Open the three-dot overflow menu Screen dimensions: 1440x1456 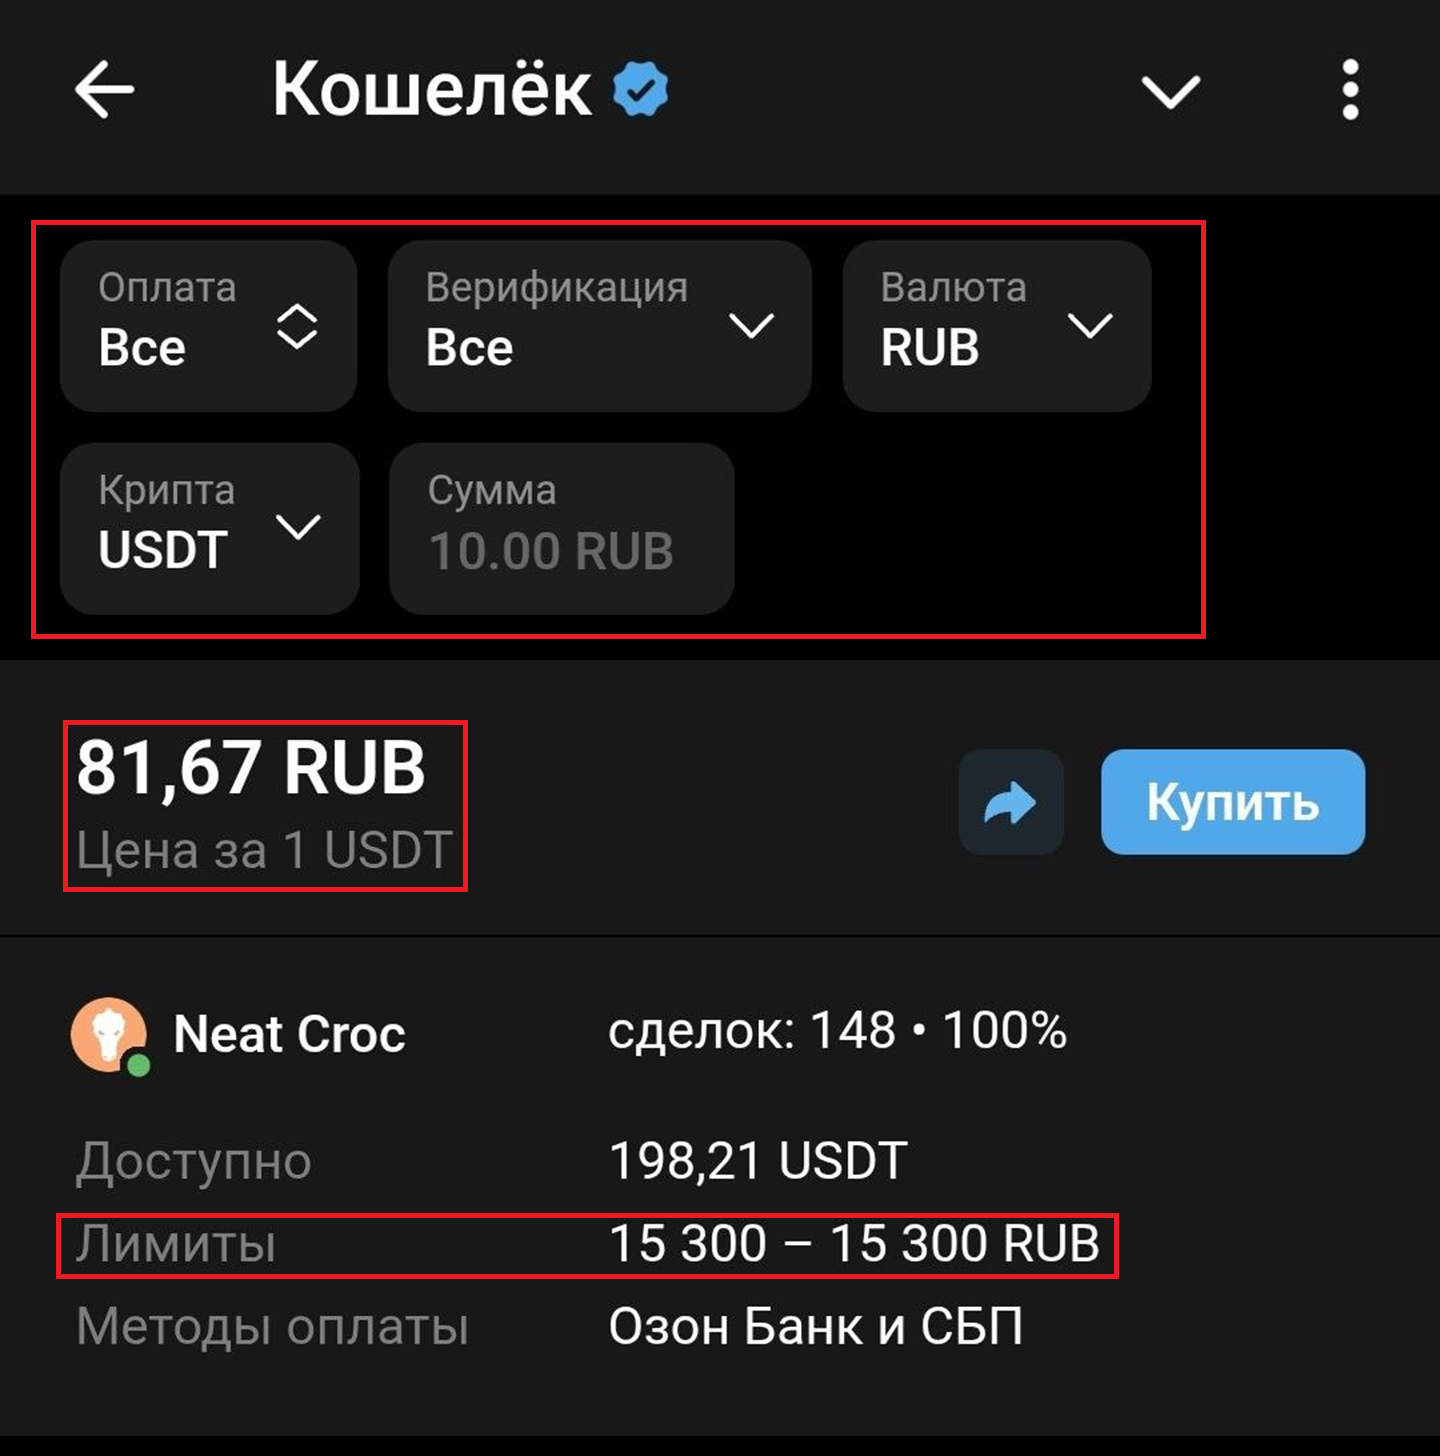click(1350, 90)
